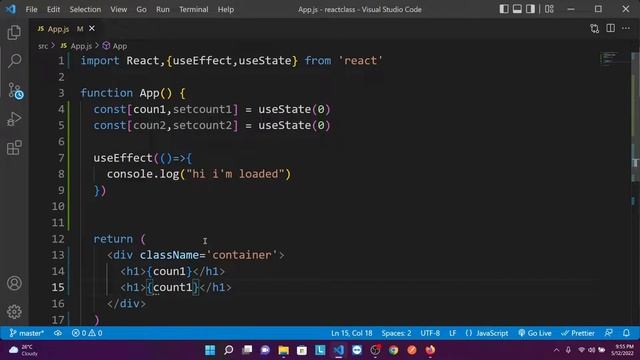
Task: Open Firefox from taskbar
Action: (430, 350)
